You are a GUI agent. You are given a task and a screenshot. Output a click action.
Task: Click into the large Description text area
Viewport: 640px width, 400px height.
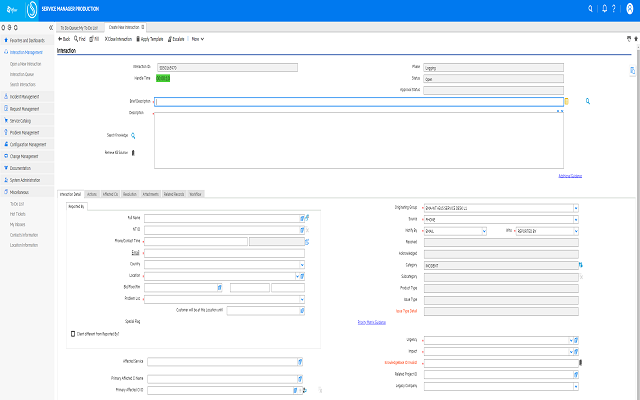tap(359, 140)
